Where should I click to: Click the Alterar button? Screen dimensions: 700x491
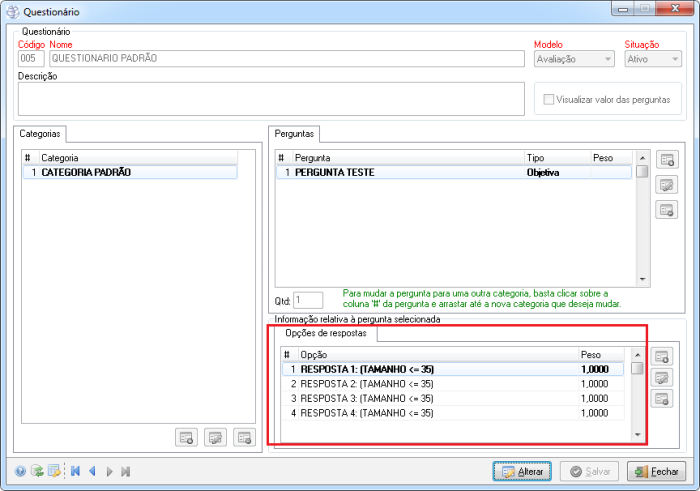point(522,471)
